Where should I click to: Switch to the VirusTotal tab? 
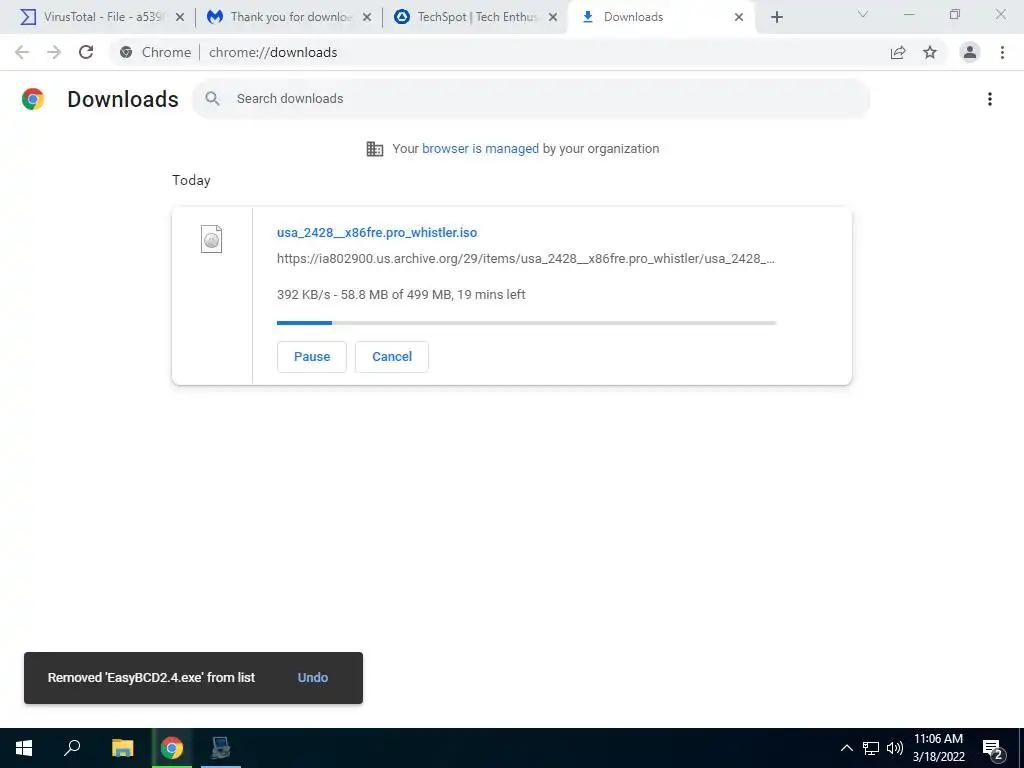pyautogui.click(x=102, y=17)
